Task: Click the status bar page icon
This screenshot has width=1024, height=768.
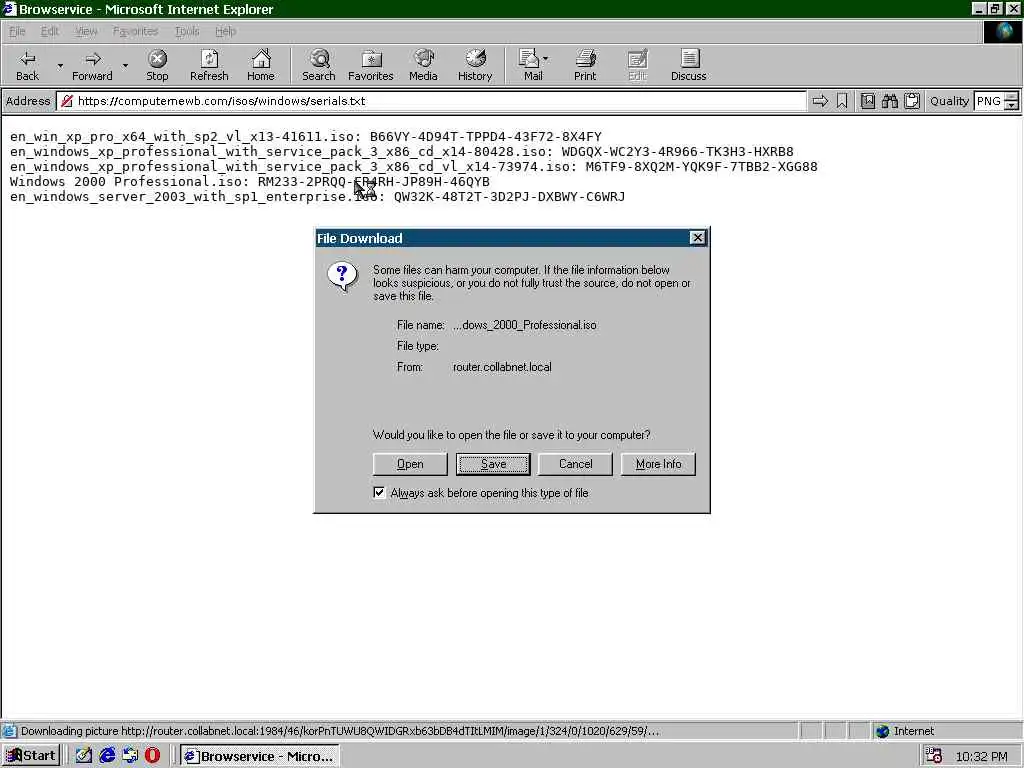Action: tap(9, 731)
